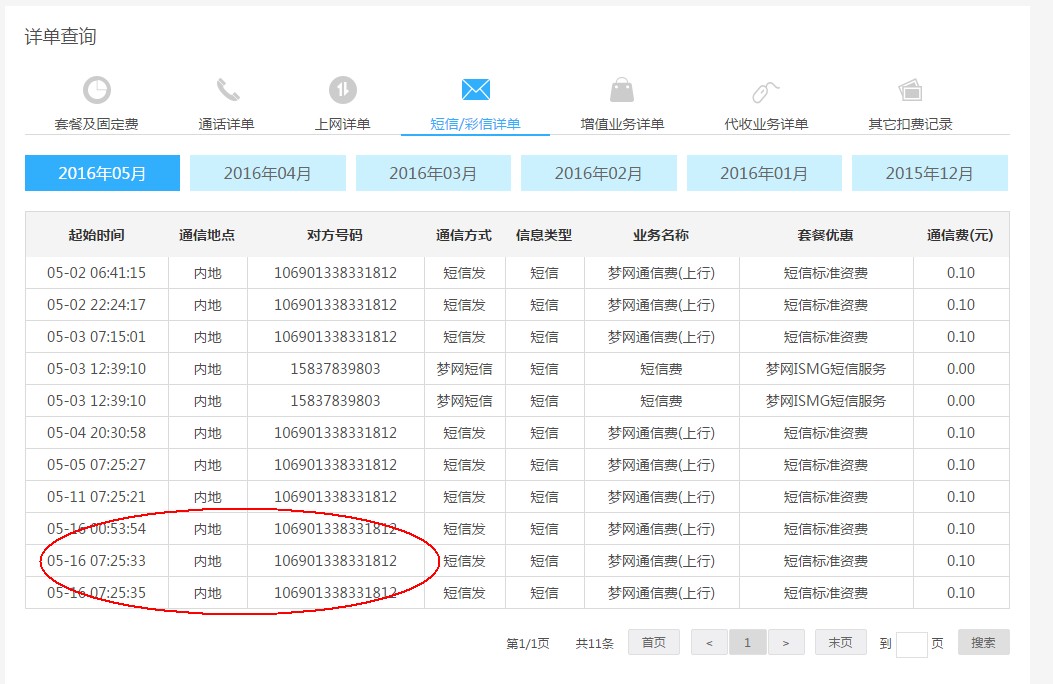The height and width of the screenshot is (684, 1053).
Task: Click the mouse icon for 代收业务详单
Action: [766, 91]
